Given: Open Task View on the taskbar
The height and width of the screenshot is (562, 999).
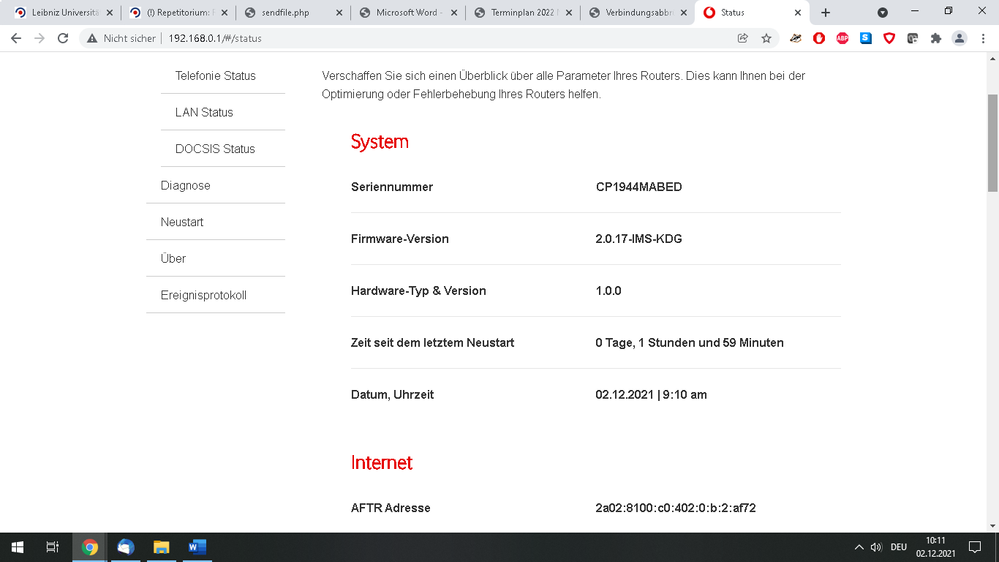Looking at the screenshot, I should (53, 547).
